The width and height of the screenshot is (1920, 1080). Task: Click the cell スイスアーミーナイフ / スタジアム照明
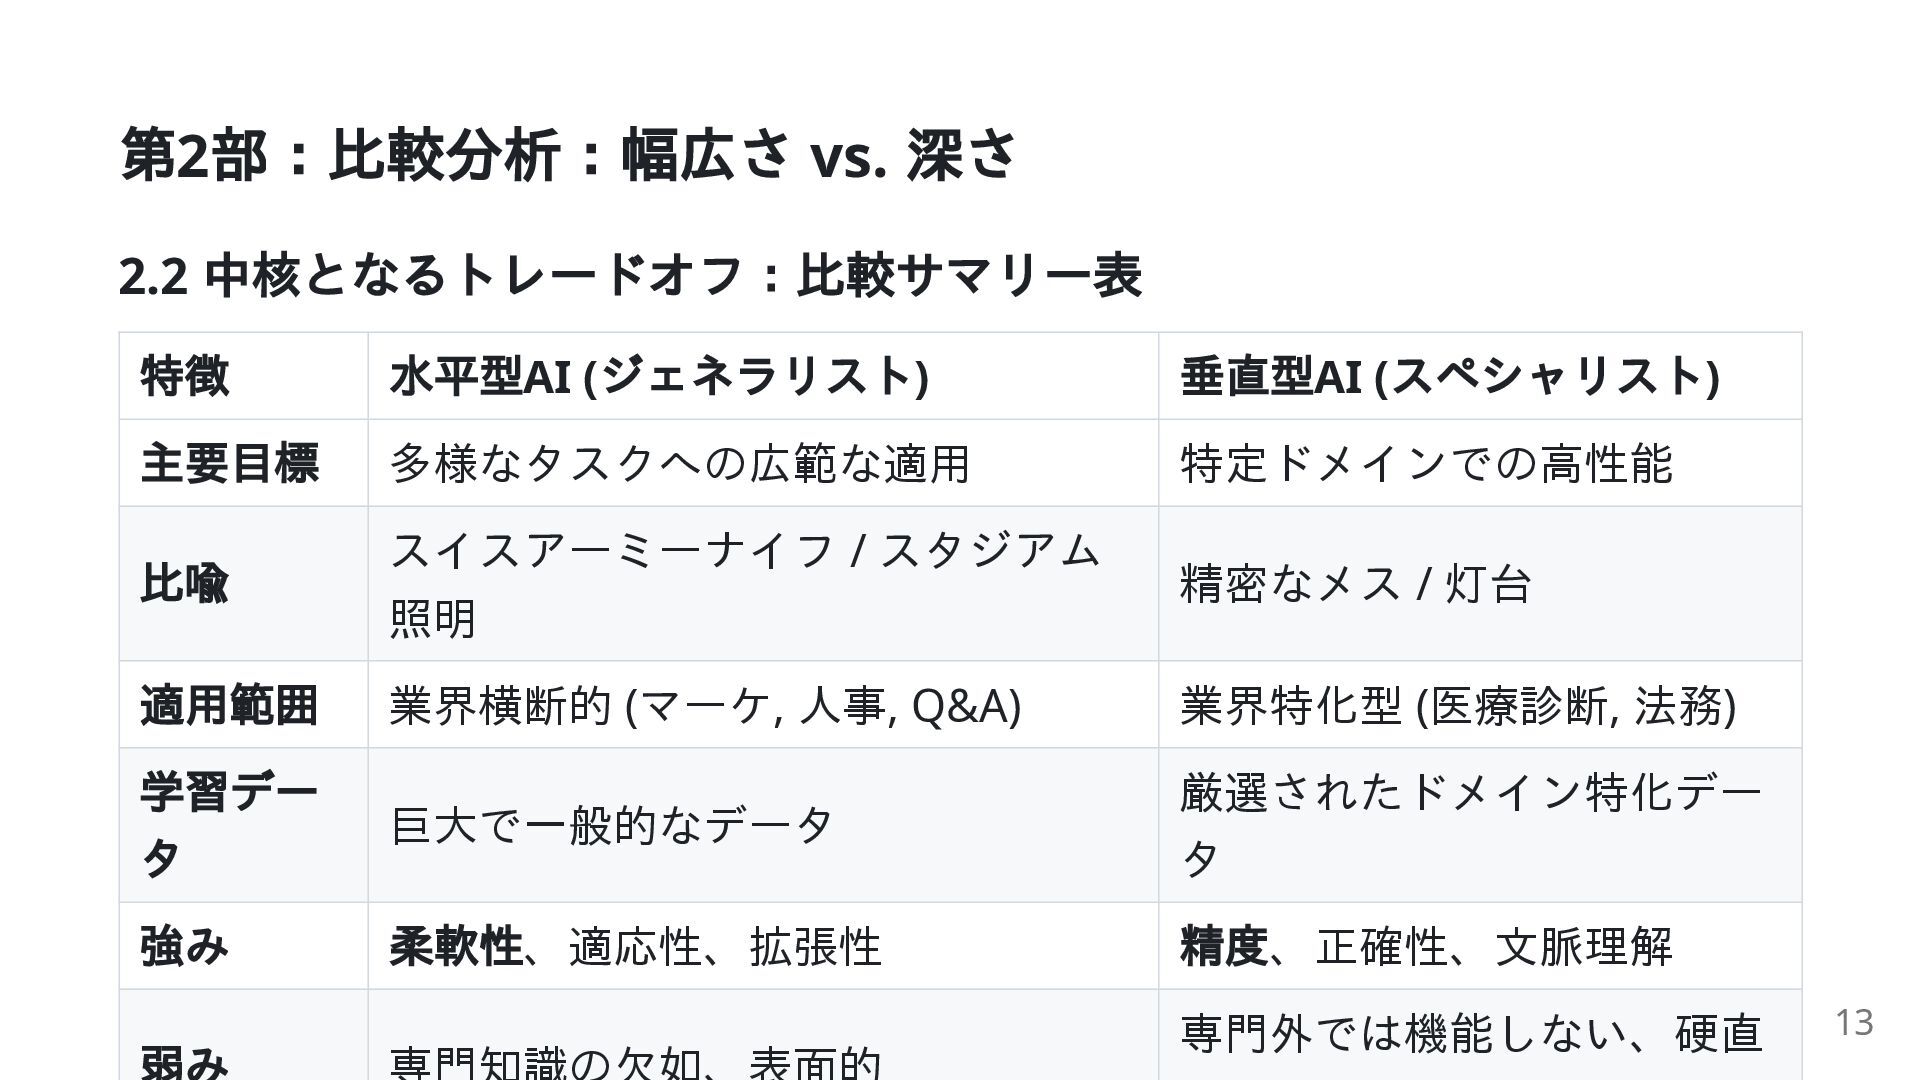tap(763, 584)
